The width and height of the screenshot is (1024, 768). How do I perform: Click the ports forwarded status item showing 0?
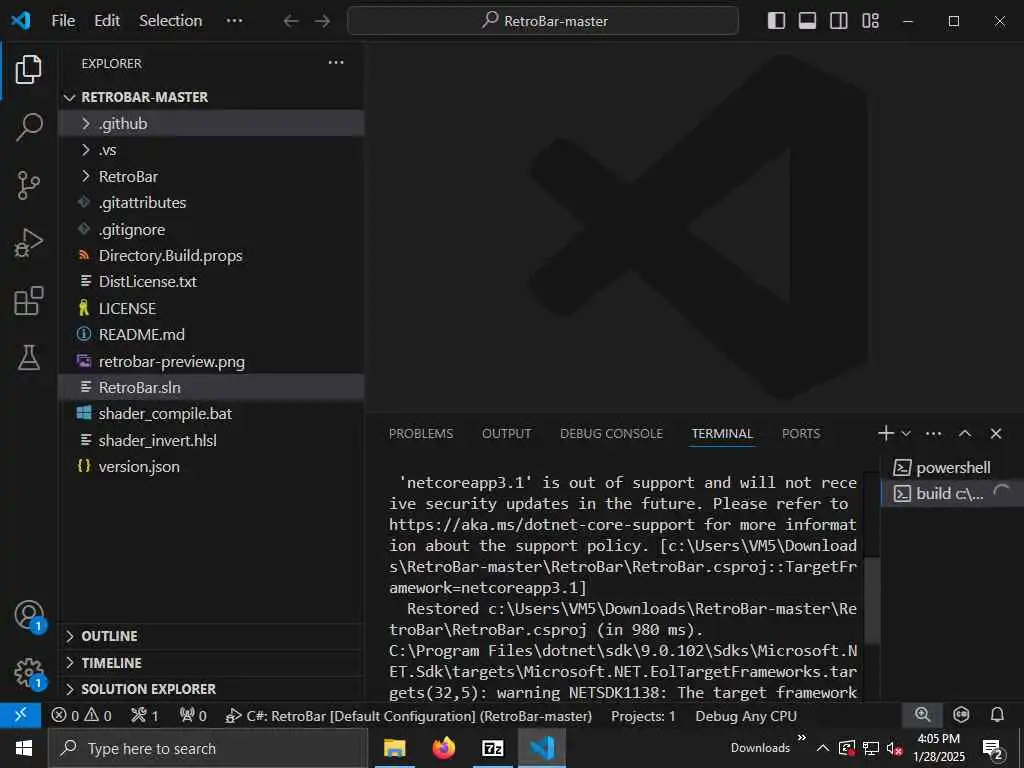(193, 716)
